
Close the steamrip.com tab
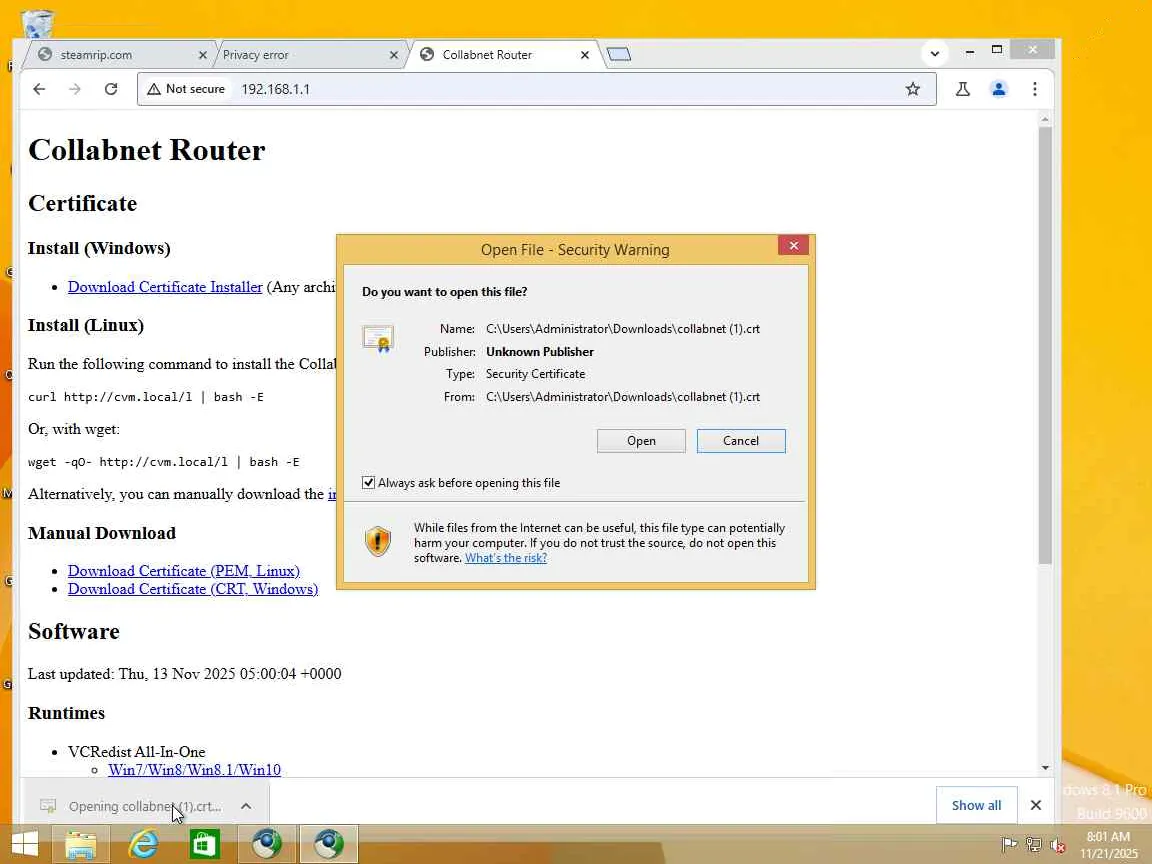tap(203, 55)
